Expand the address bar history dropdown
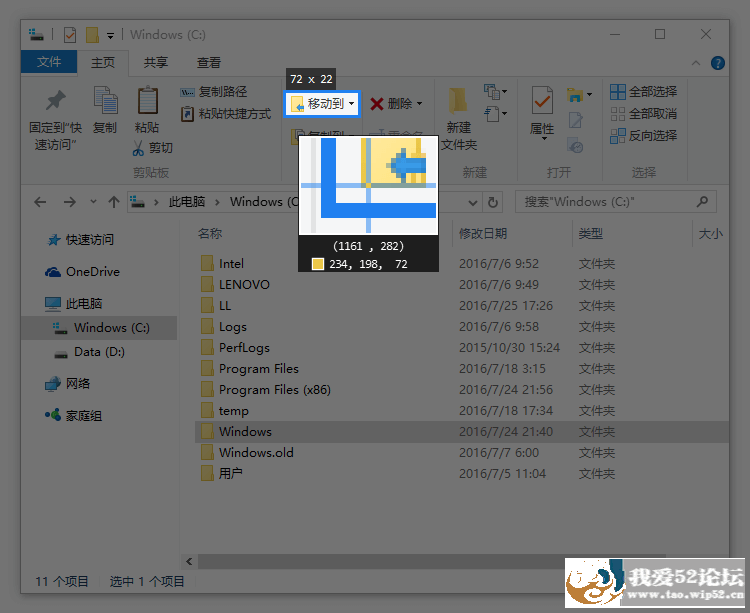The height and width of the screenshot is (613, 750). [473, 202]
